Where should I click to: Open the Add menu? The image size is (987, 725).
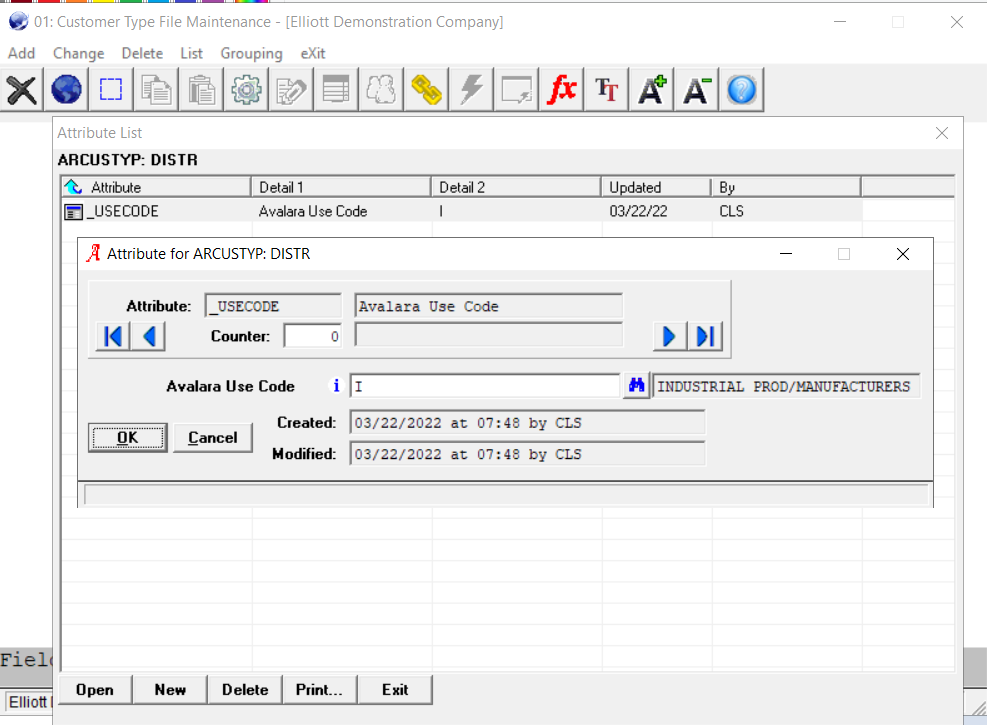click(21, 53)
